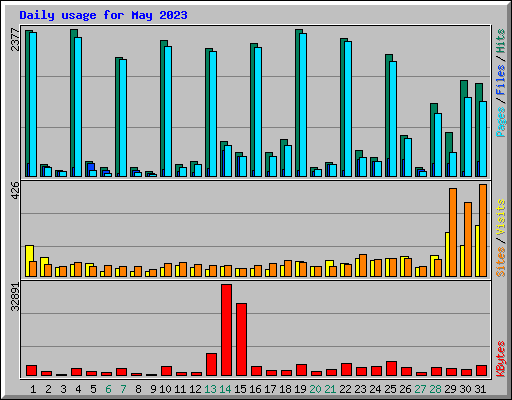Click the Sites legend label
512x400 pixels.
tap(500, 262)
